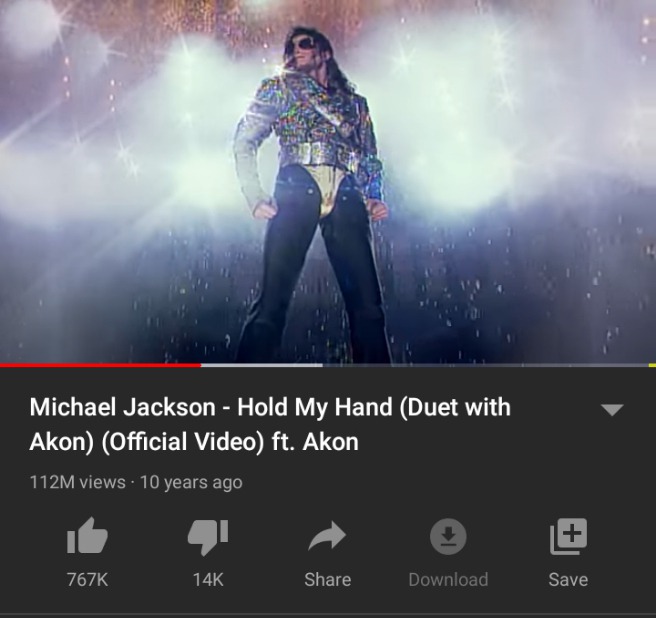
Task: Tap the title line 'Akon) (Official Video) ft. Akon'
Action: [x=194, y=442]
